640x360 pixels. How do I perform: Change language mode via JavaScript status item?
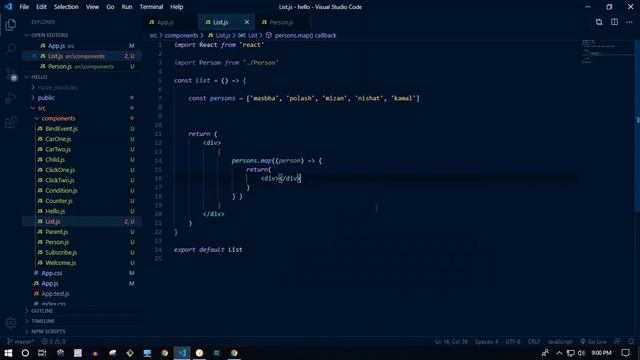[x=560, y=341]
